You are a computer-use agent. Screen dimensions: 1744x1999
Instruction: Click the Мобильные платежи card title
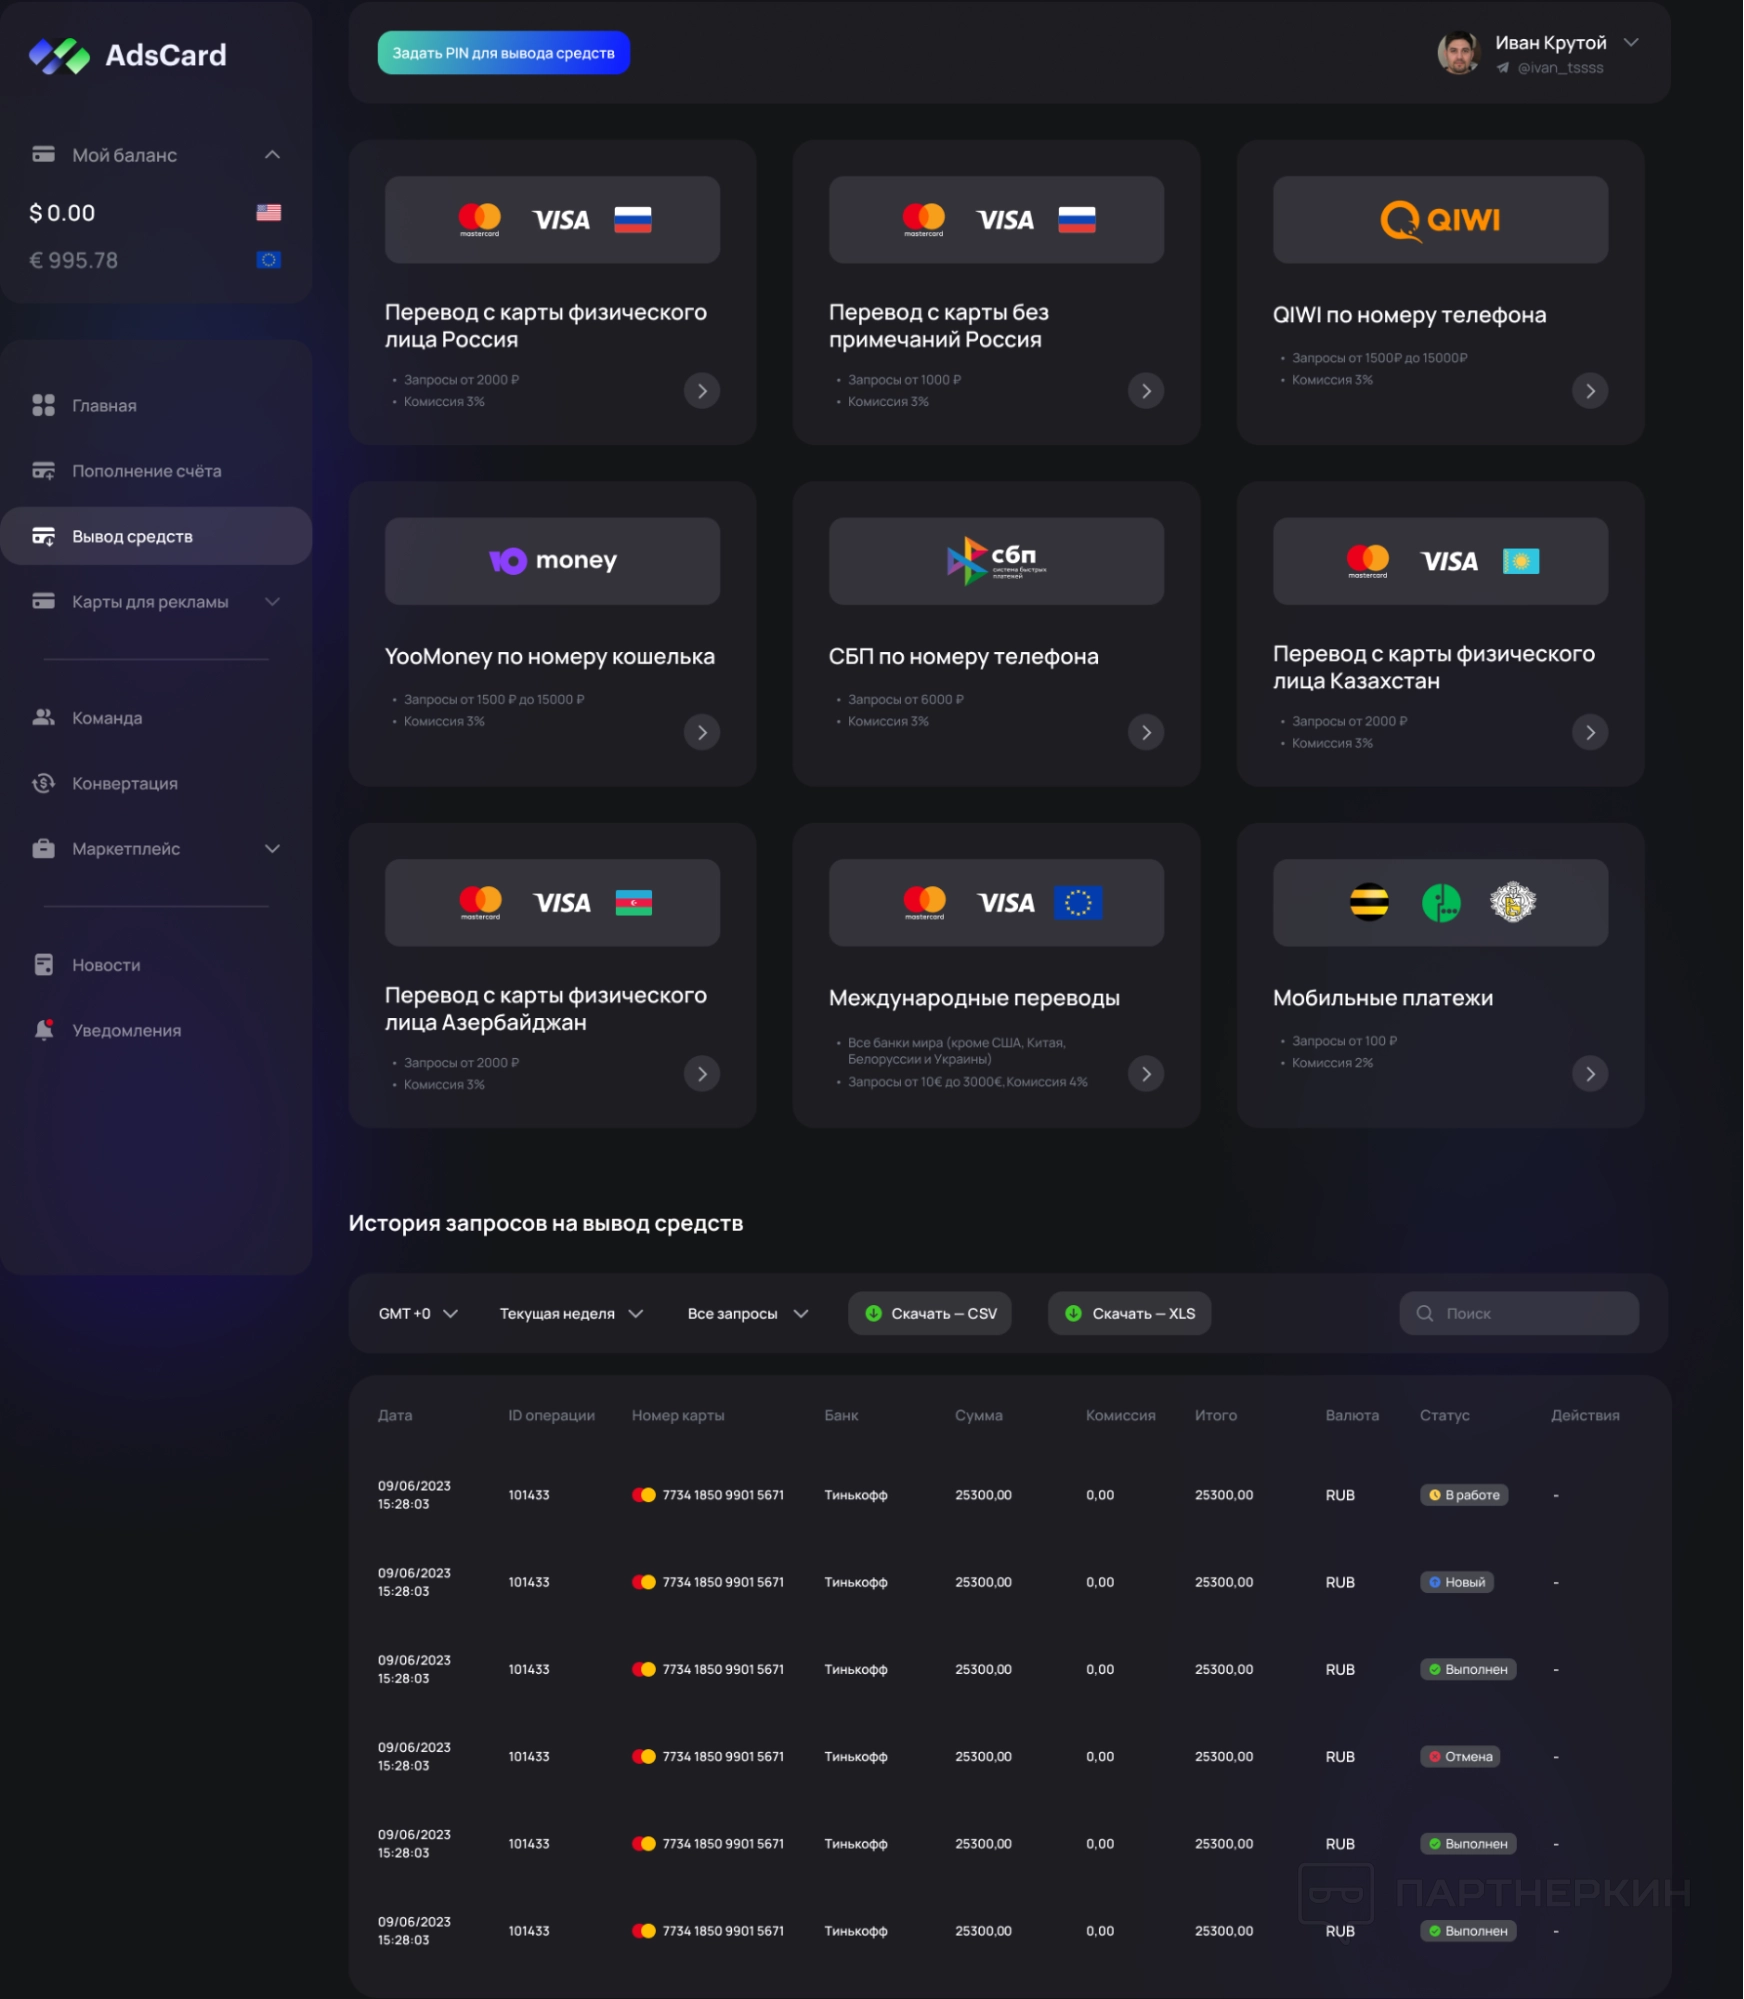1383,998
